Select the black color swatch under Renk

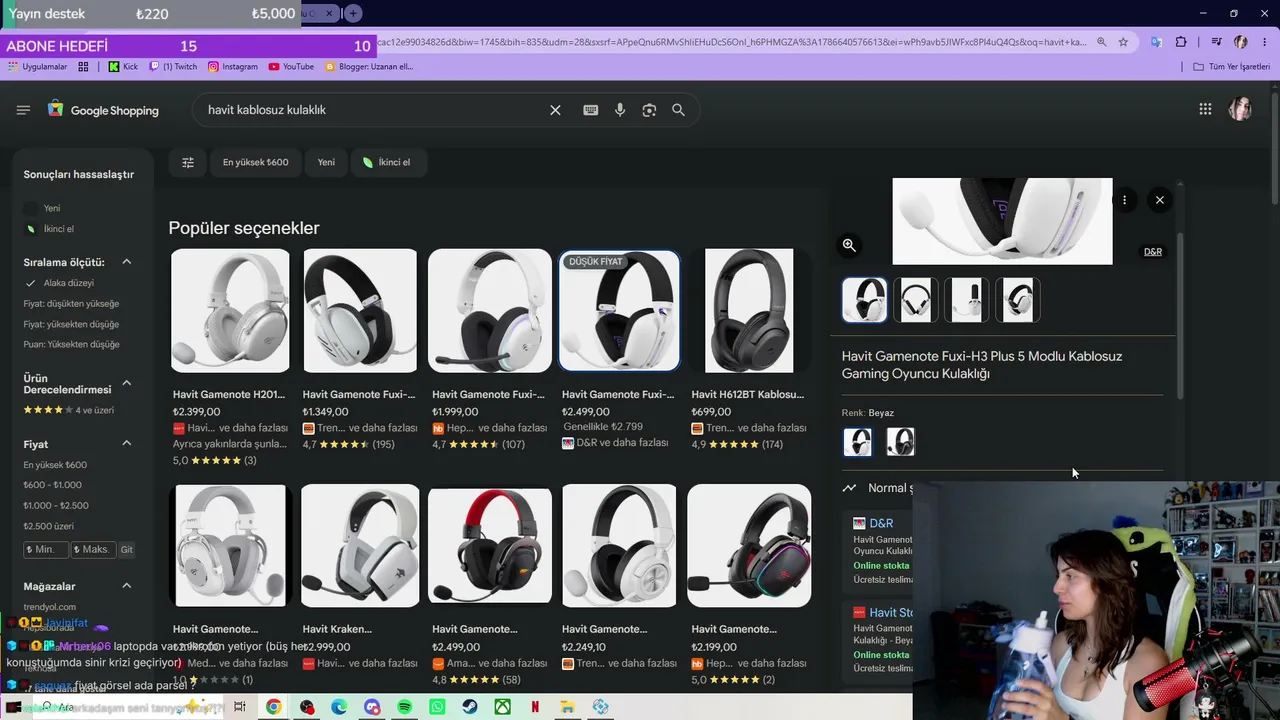(x=900, y=442)
